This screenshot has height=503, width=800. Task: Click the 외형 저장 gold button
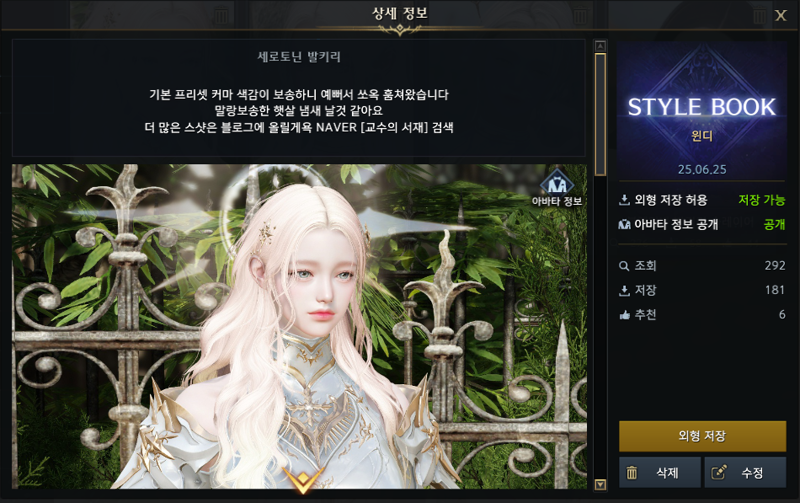point(702,436)
